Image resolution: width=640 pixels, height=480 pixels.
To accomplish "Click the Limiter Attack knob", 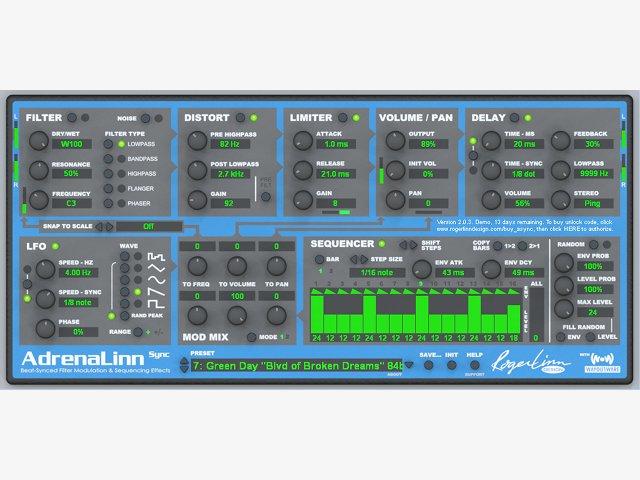I will tap(303, 141).
